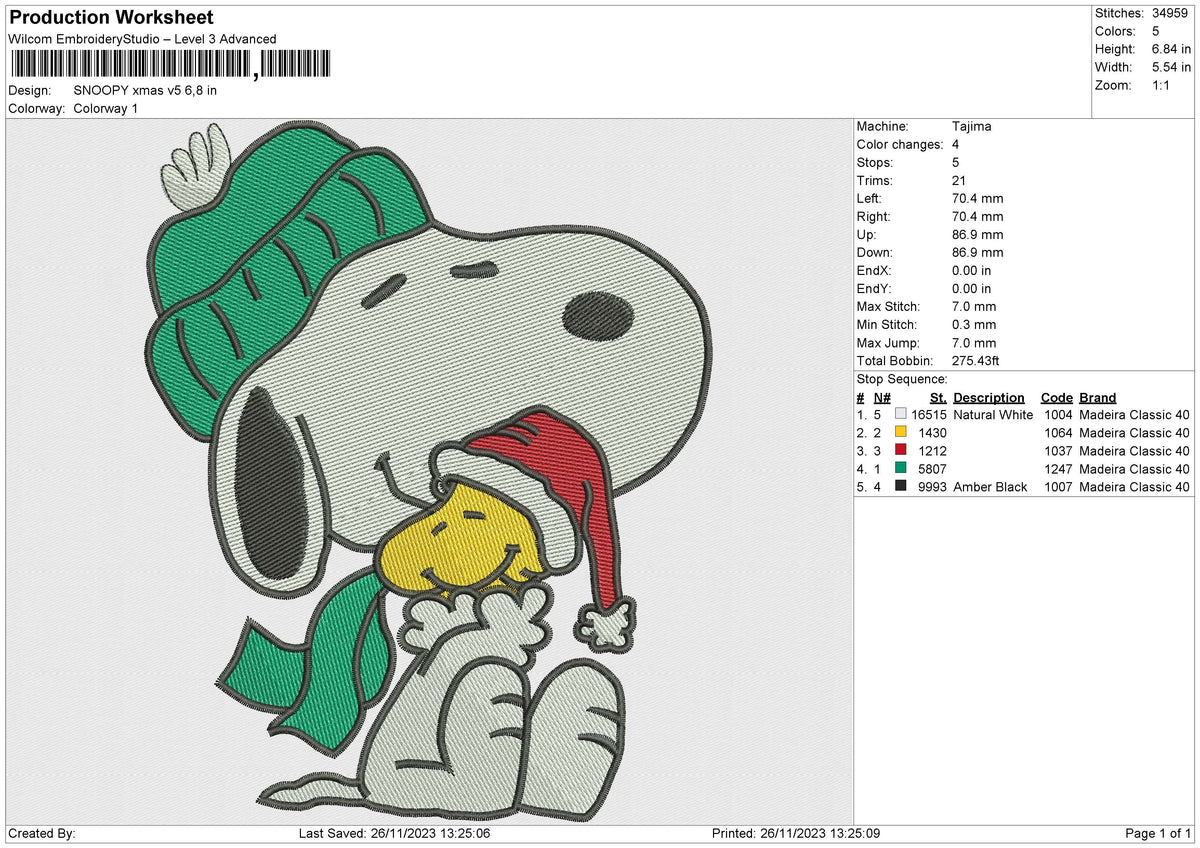
Task: Click 'Madeira Classic 40' brand in row 1004
Action: pyautogui.click(x=1134, y=415)
